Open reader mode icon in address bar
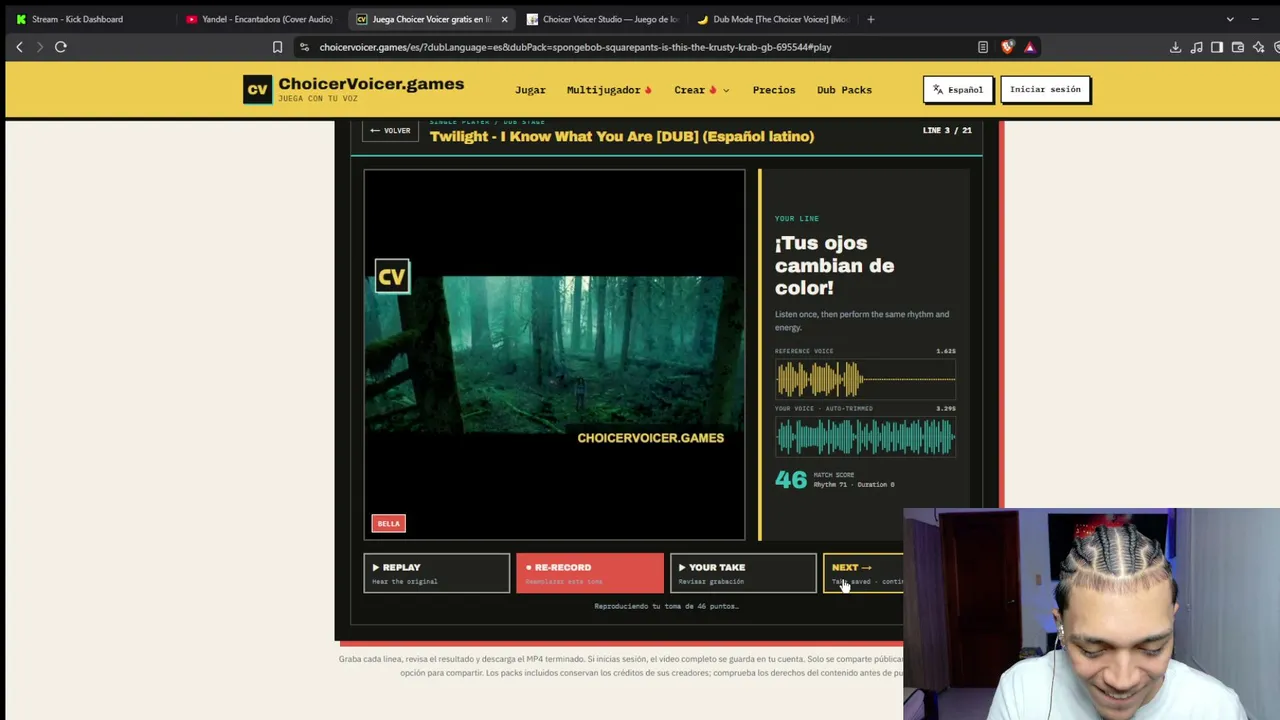 [x=983, y=47]
